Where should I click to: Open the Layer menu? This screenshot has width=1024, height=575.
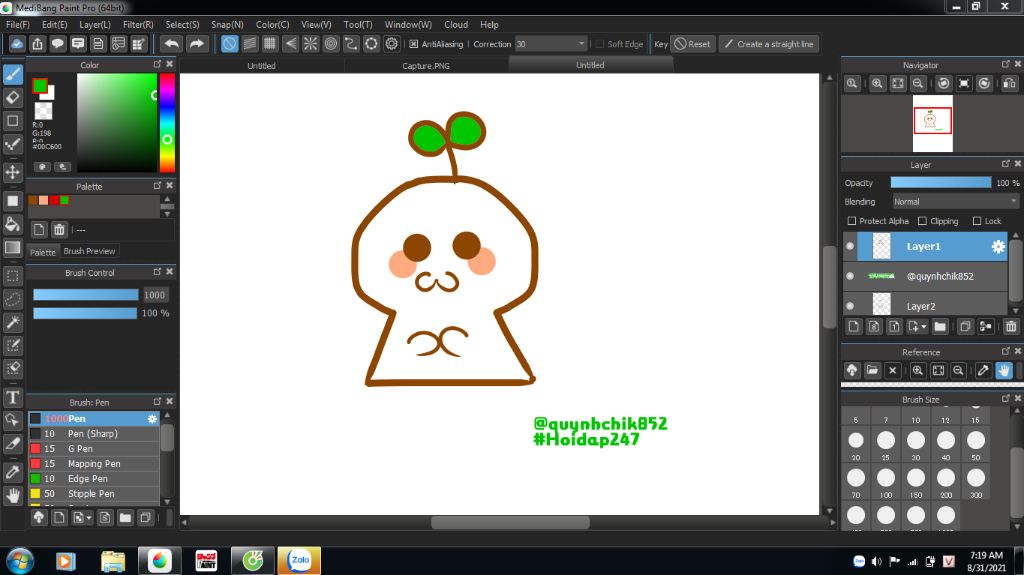[95, 24]
